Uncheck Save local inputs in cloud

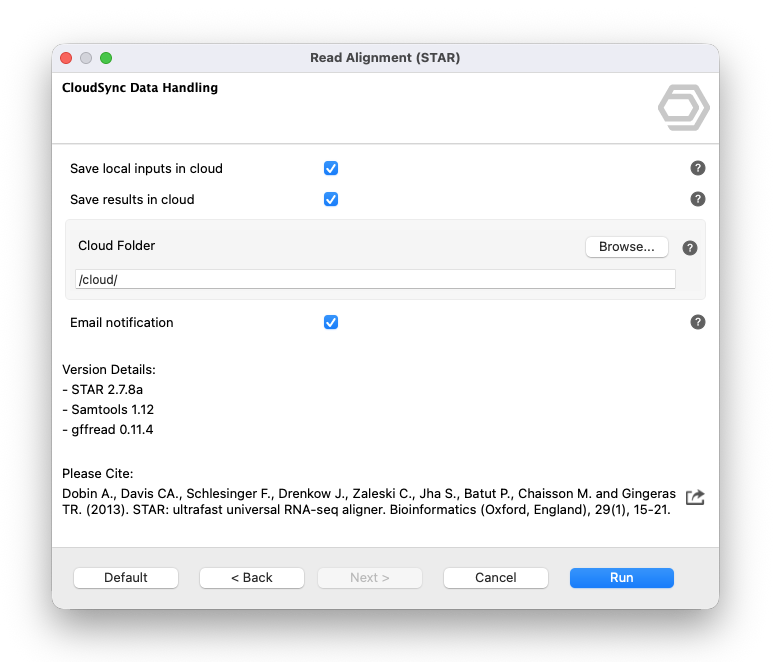(x=331, y=169)
